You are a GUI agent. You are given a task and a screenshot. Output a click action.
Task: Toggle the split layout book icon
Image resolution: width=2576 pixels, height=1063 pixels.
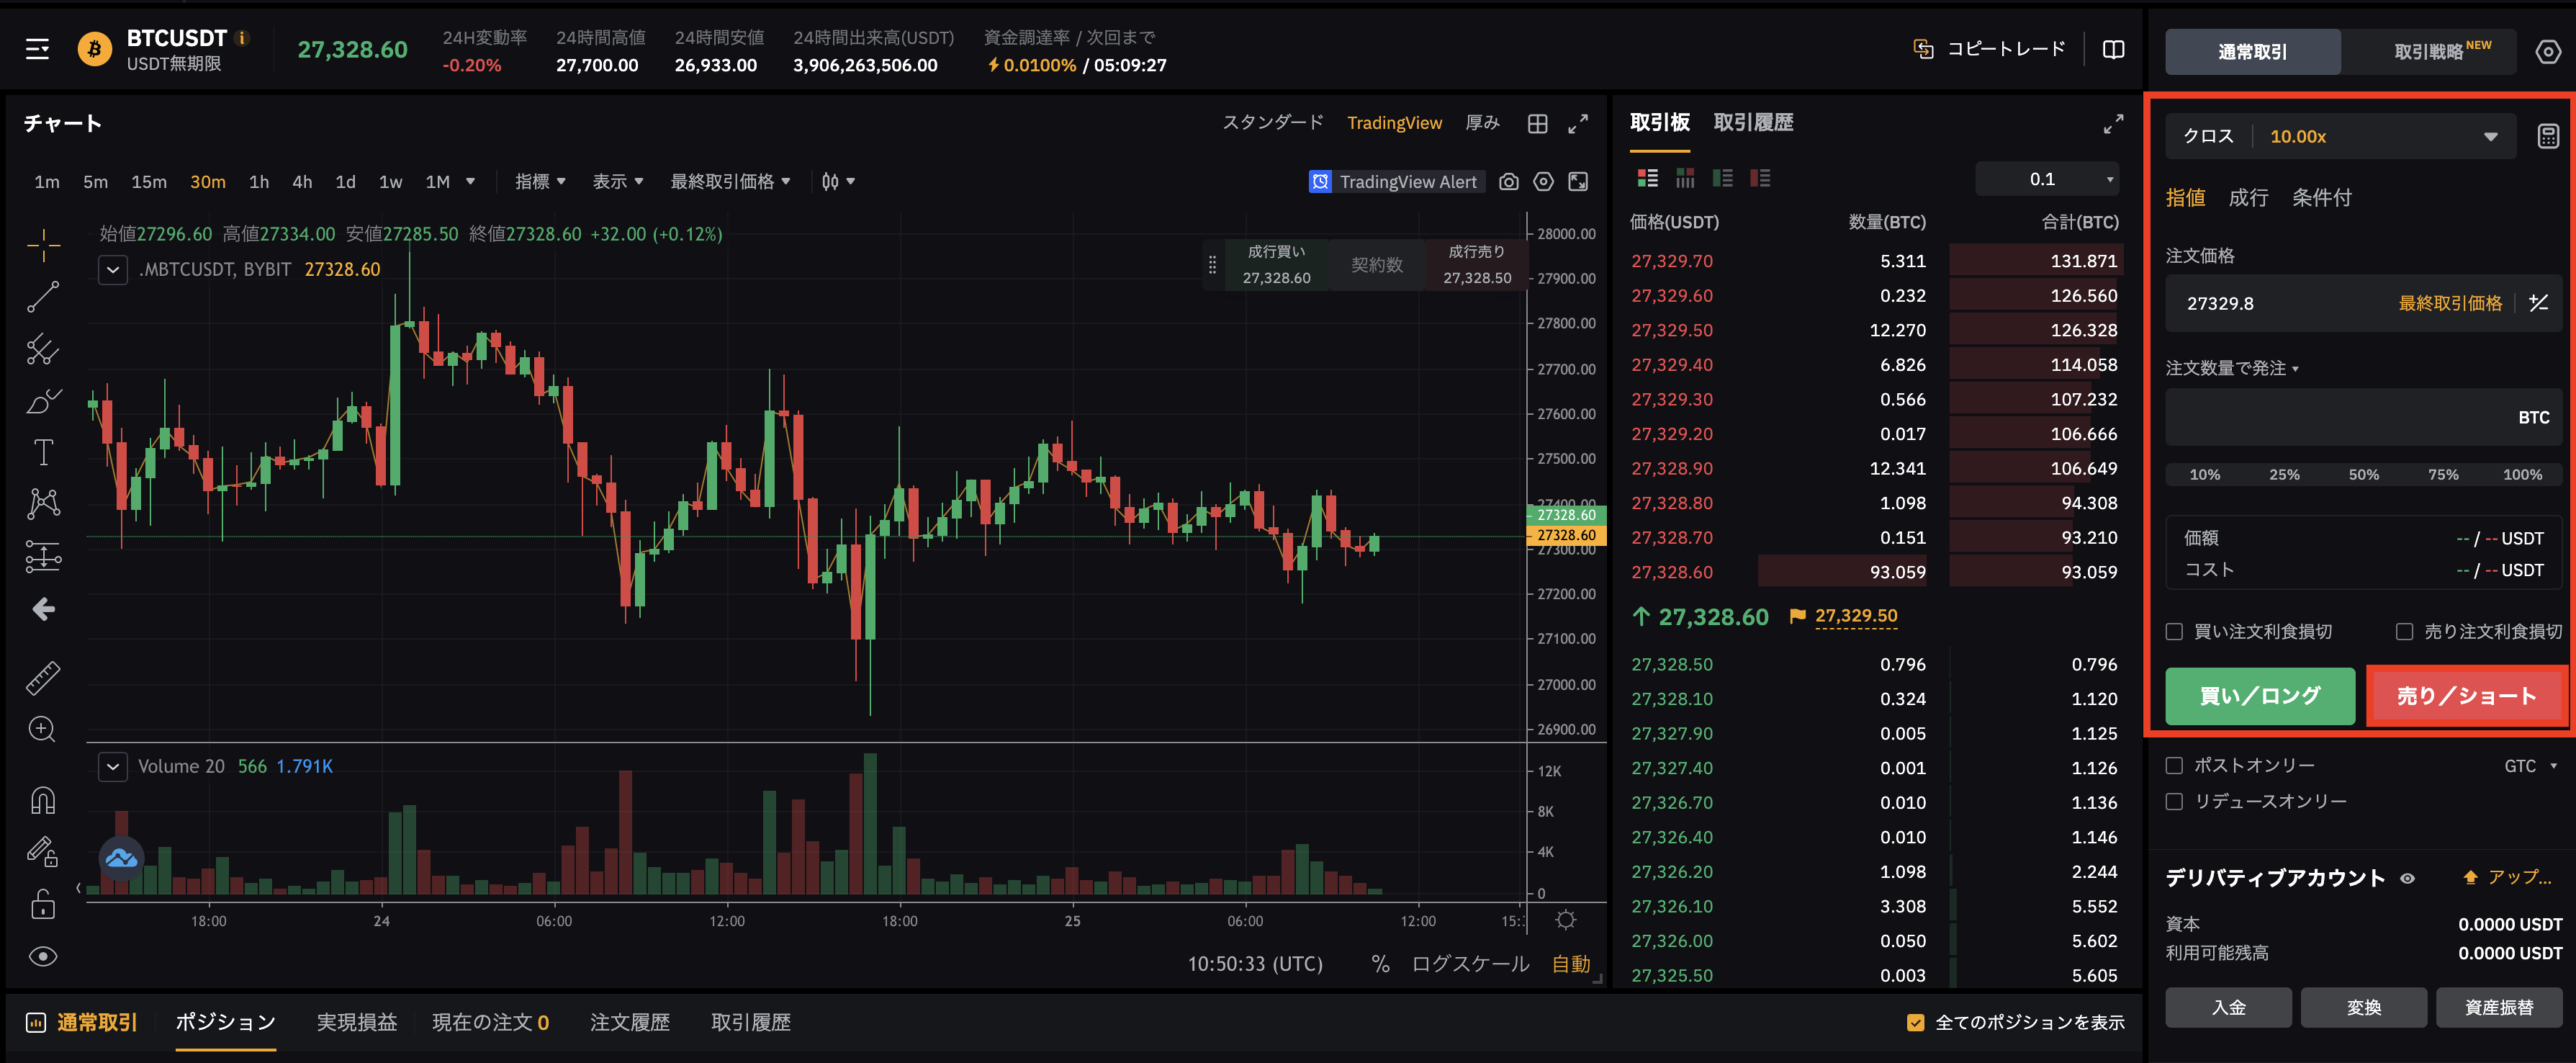tap(2113, 49)
